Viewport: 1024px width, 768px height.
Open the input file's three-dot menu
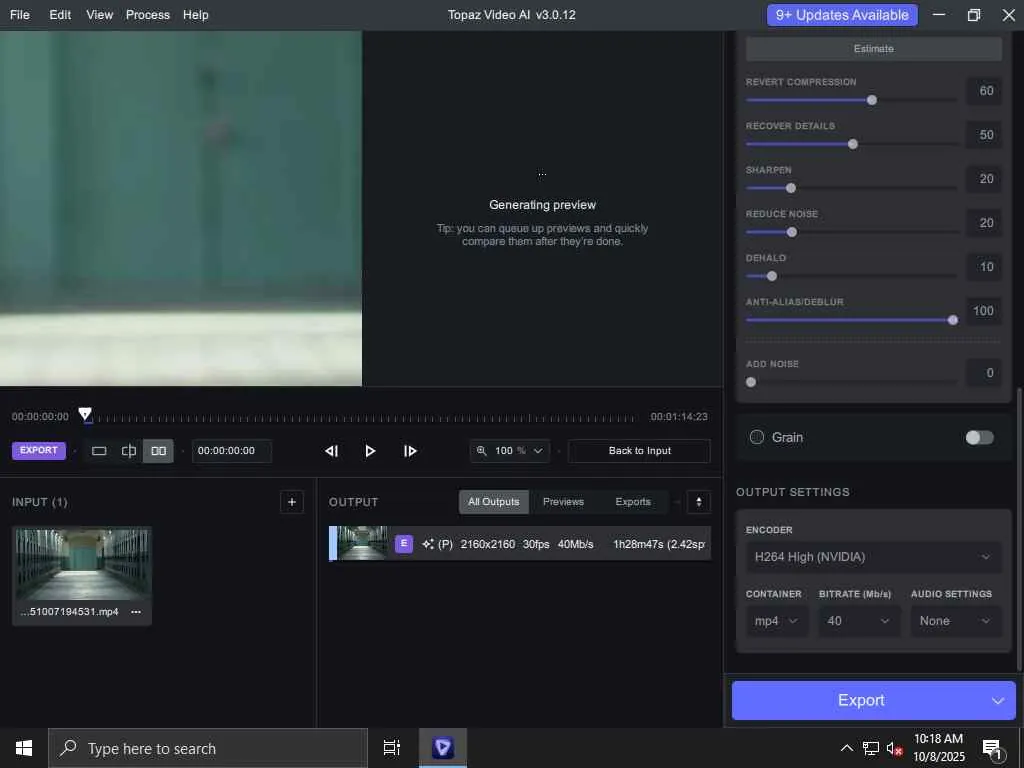pos(136,612)
